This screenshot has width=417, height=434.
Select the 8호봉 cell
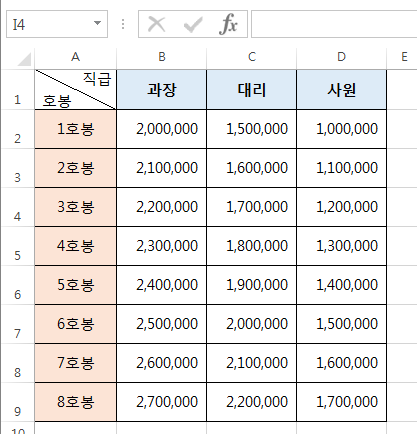coord(76,402)
